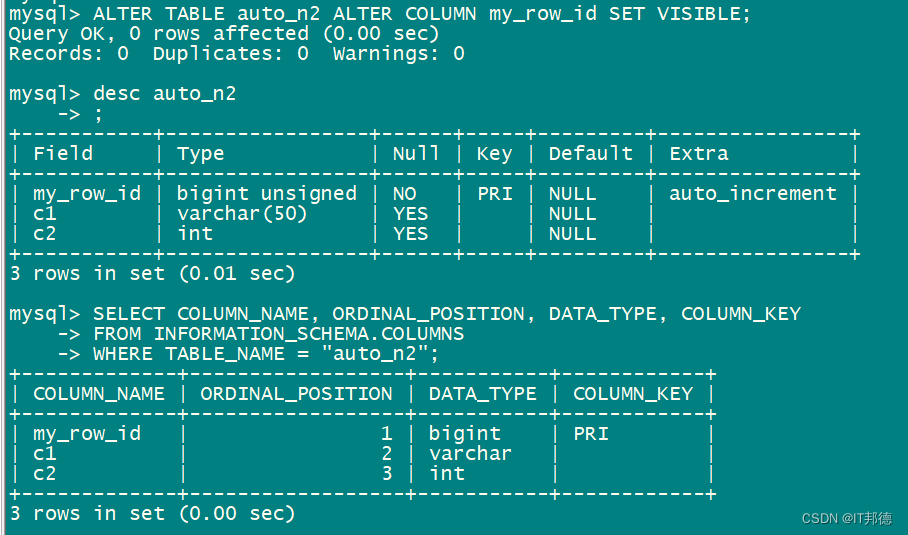Viewport: 908px width, 535px height.
Task: Click the "bigint unsigned" type value
Action: pos(266,194)
